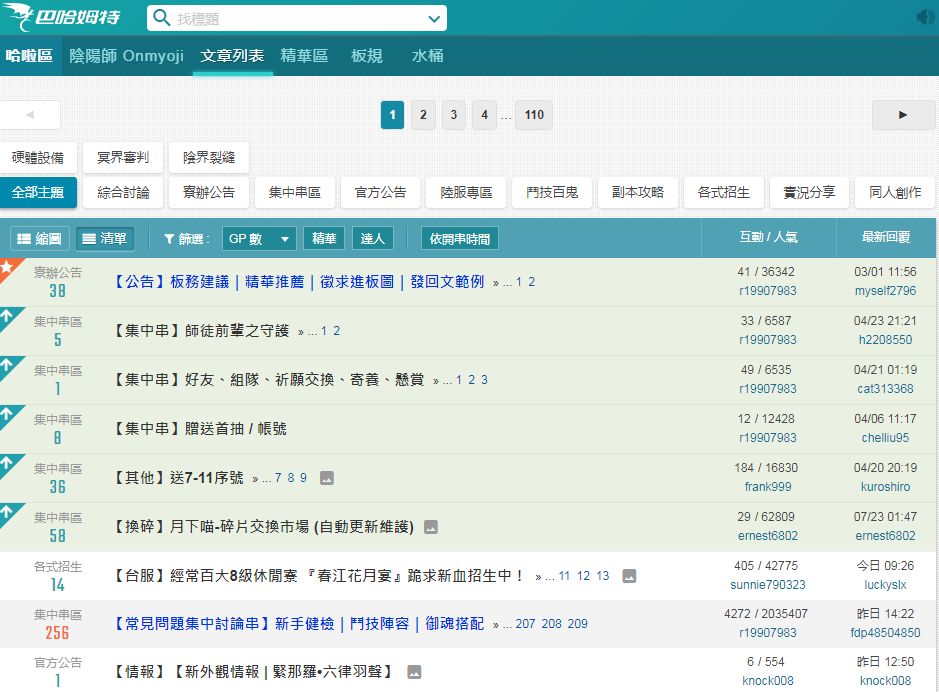Click image icon on 送7-11序號 thread
939x692 pixels.
click(x=326, y=478)
